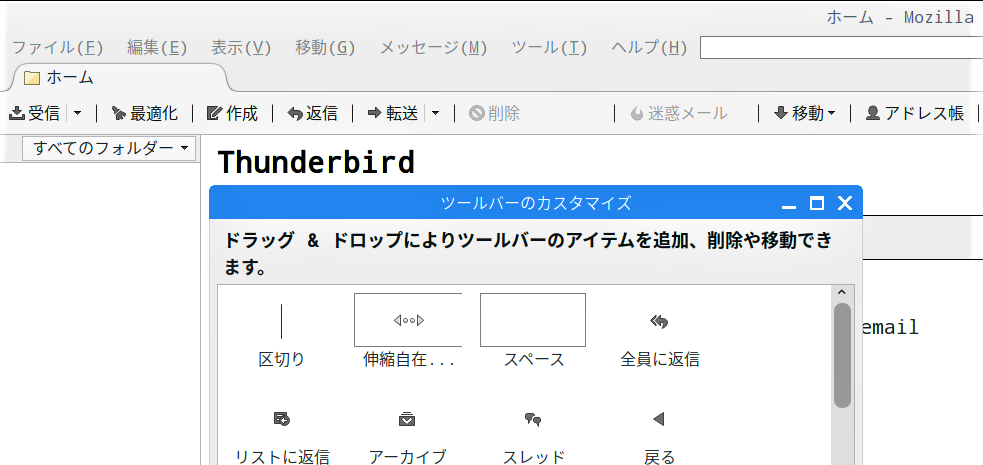
Task: Open the アドレス帳 (Address Book)
Action: pyautogui.click(x=915, y=113)
